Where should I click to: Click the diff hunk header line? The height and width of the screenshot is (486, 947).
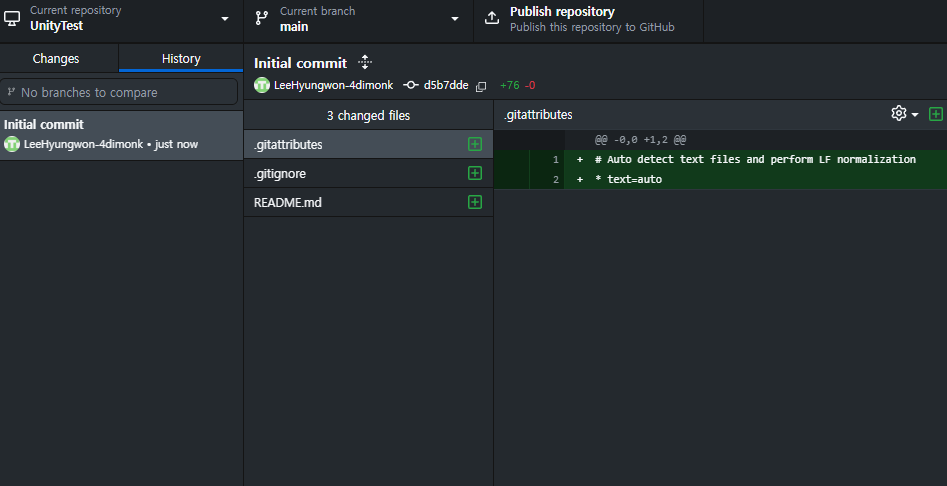(x=720, y=140)
